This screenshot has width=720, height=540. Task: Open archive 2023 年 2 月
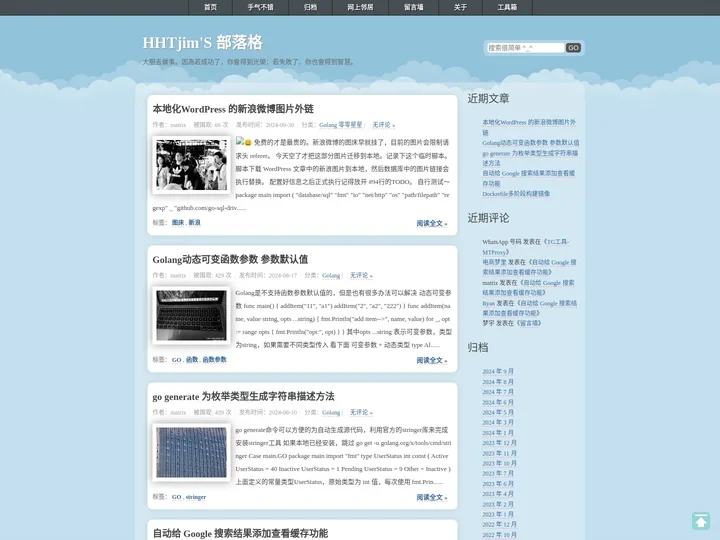(498, 504)
